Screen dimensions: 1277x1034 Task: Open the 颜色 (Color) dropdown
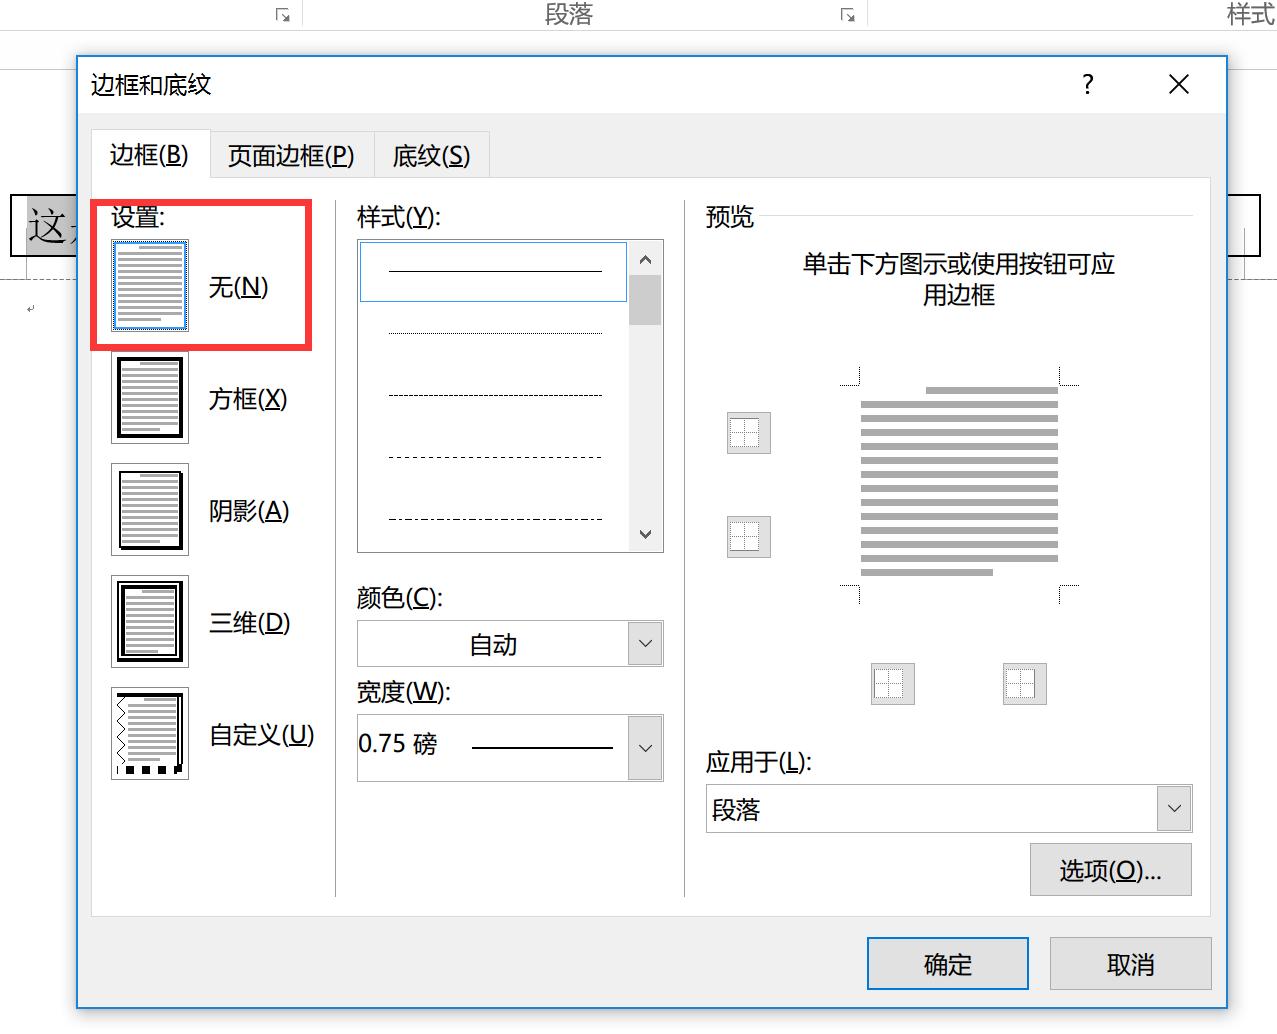(645, 644)
